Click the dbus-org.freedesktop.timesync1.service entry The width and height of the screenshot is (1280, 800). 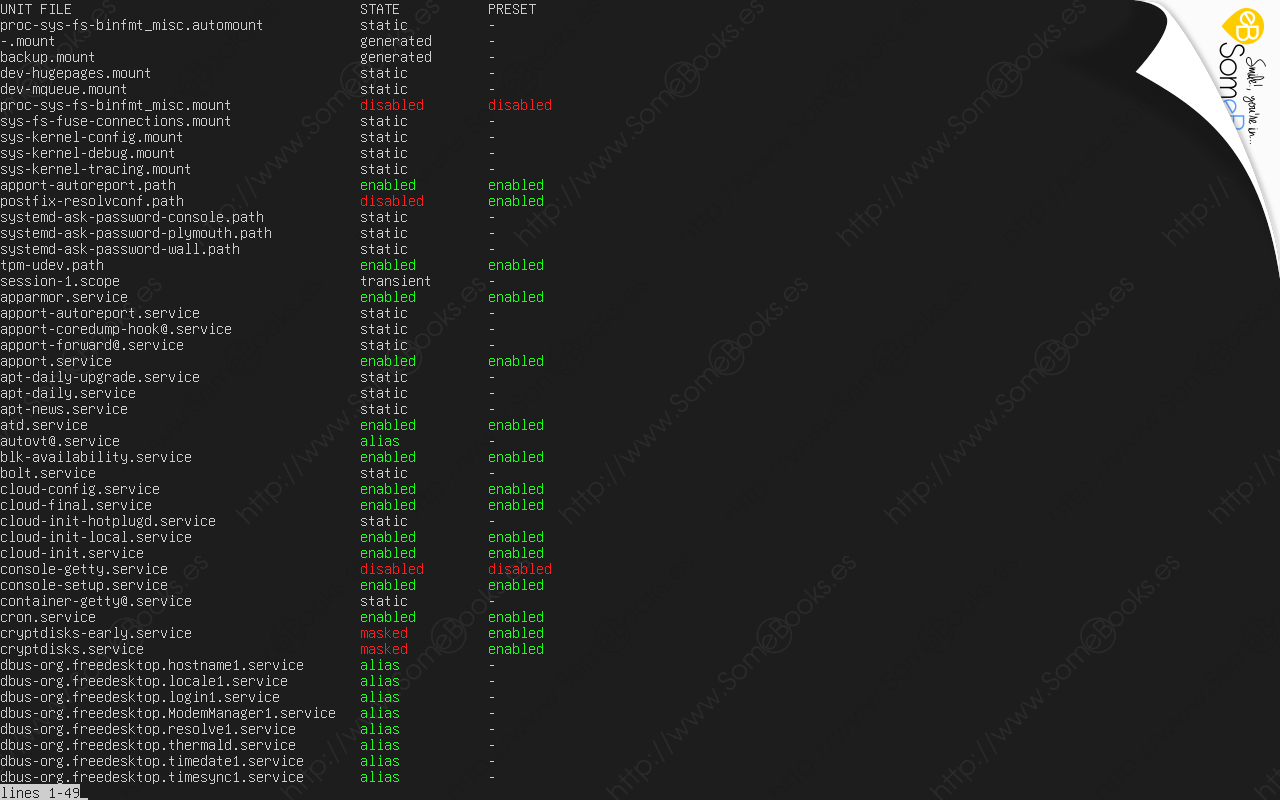[152, 777]
